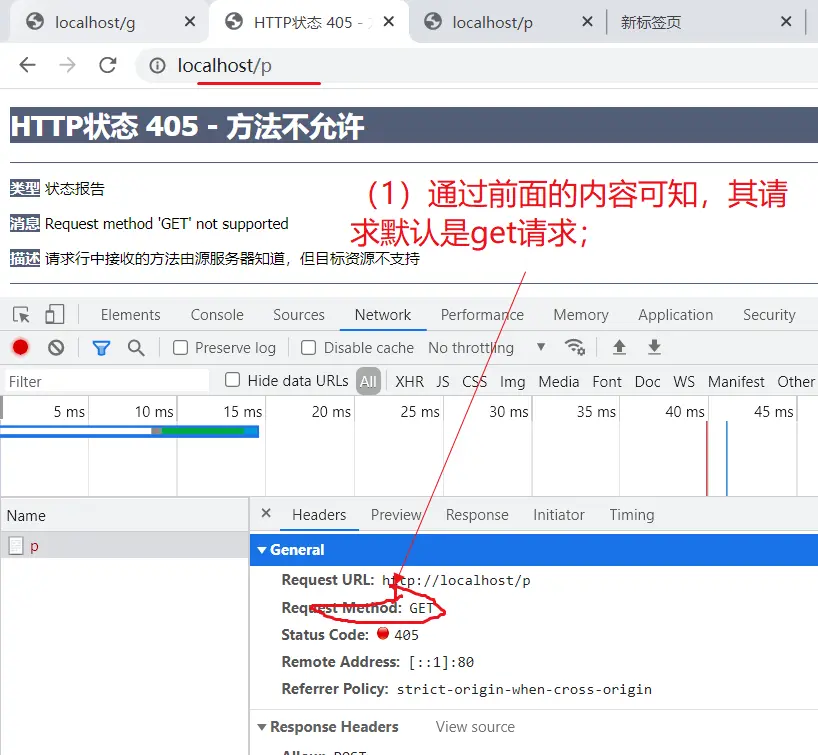Screen dimensions: 818x755
Task: Switch to the Preview tab
Action: (x=396, y=515)
